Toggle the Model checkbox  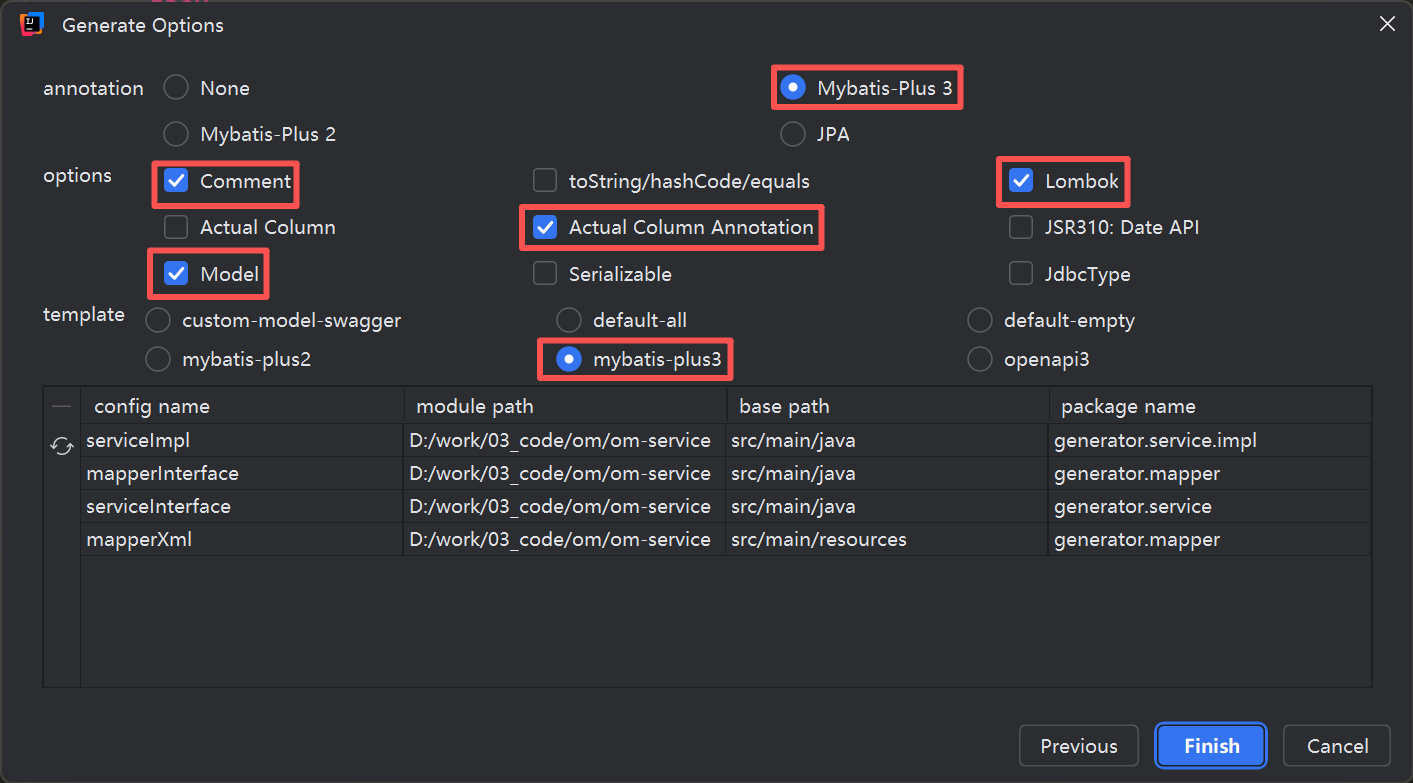[x=176, y=273]
